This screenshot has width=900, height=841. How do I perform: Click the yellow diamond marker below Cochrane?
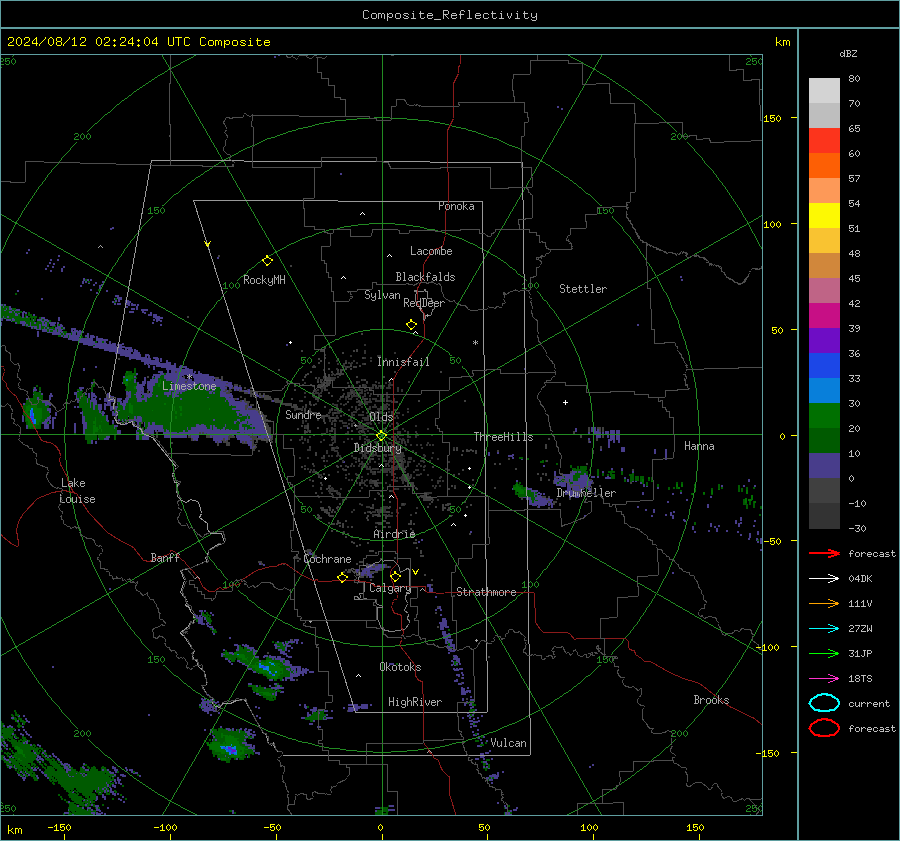[342, 577]
